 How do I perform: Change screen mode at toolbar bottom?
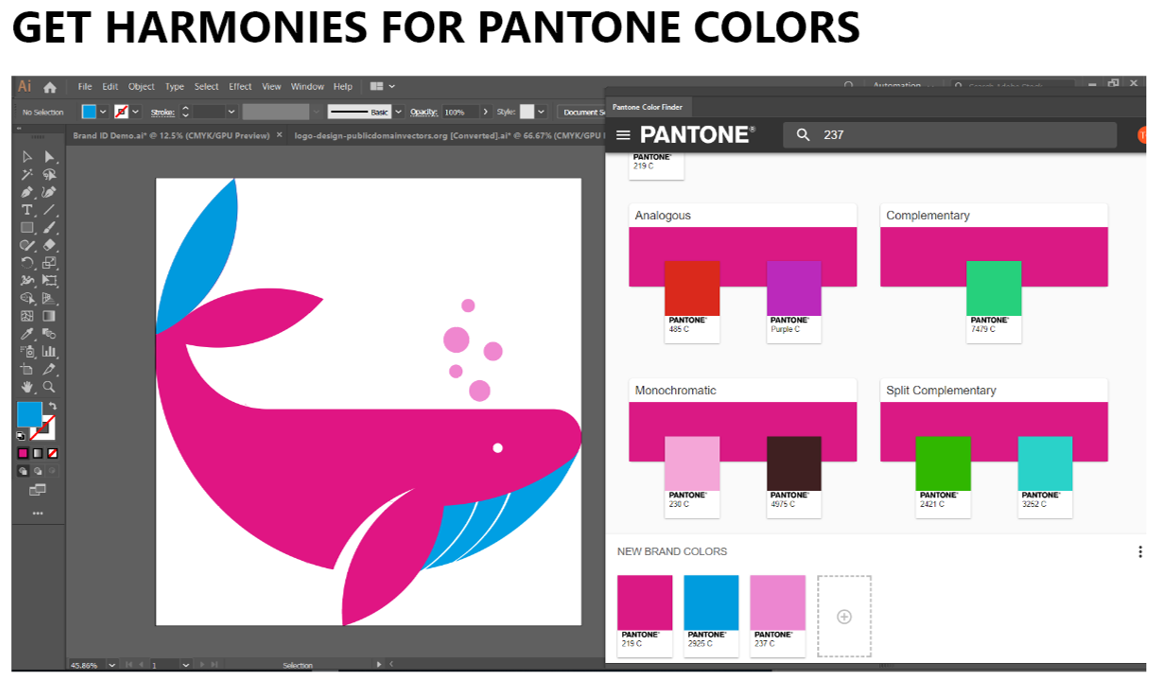pyautogui.click(x=38, y=490)
